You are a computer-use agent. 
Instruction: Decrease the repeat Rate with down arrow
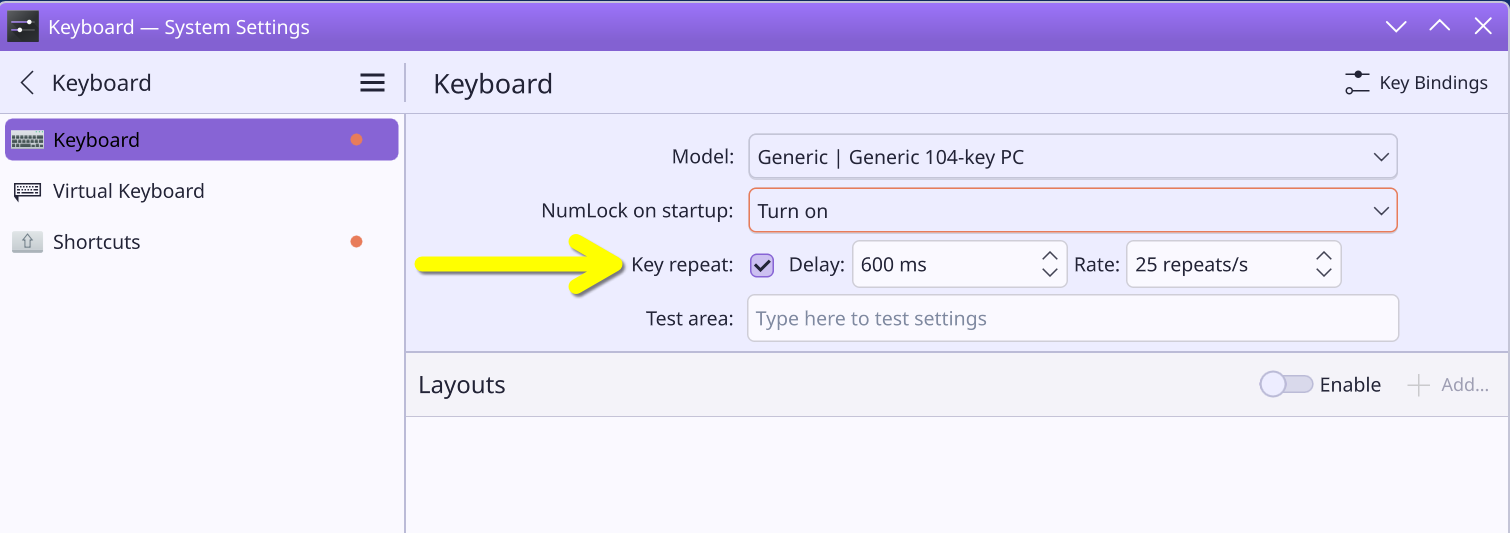(x=1324, y=273)
